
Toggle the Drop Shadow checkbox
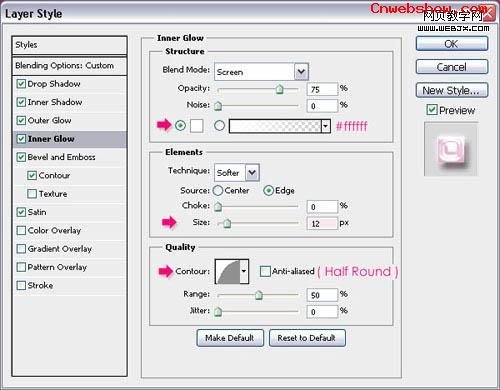(x=21, y=84)
